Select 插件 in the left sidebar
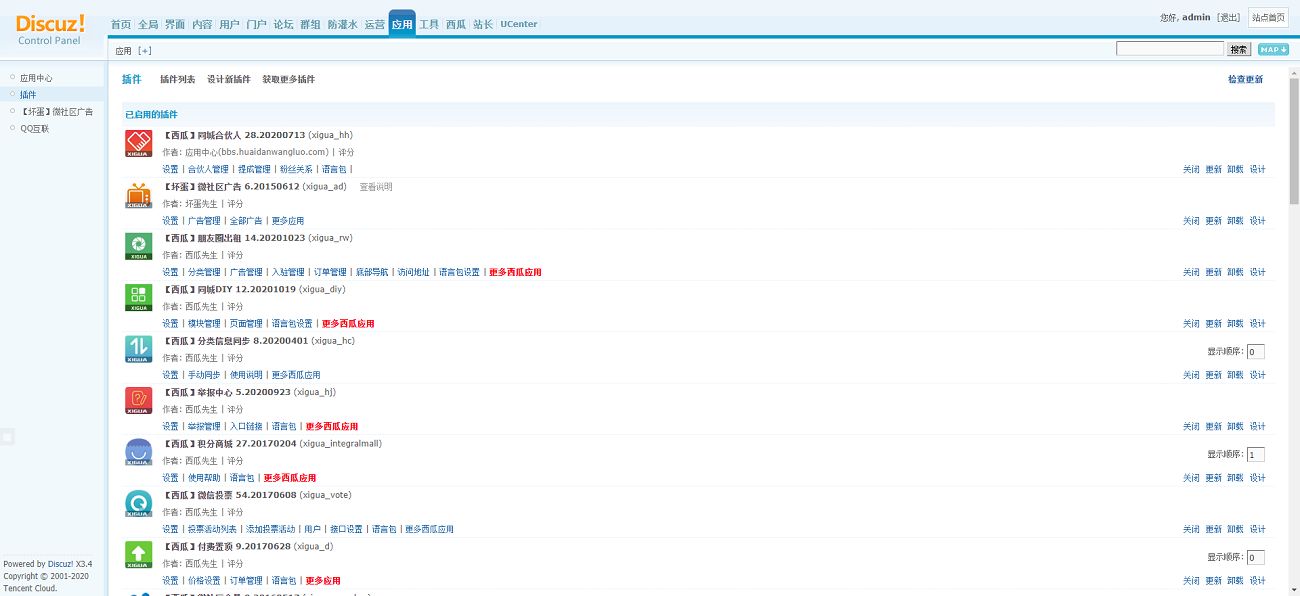 (x=28, y=95)
